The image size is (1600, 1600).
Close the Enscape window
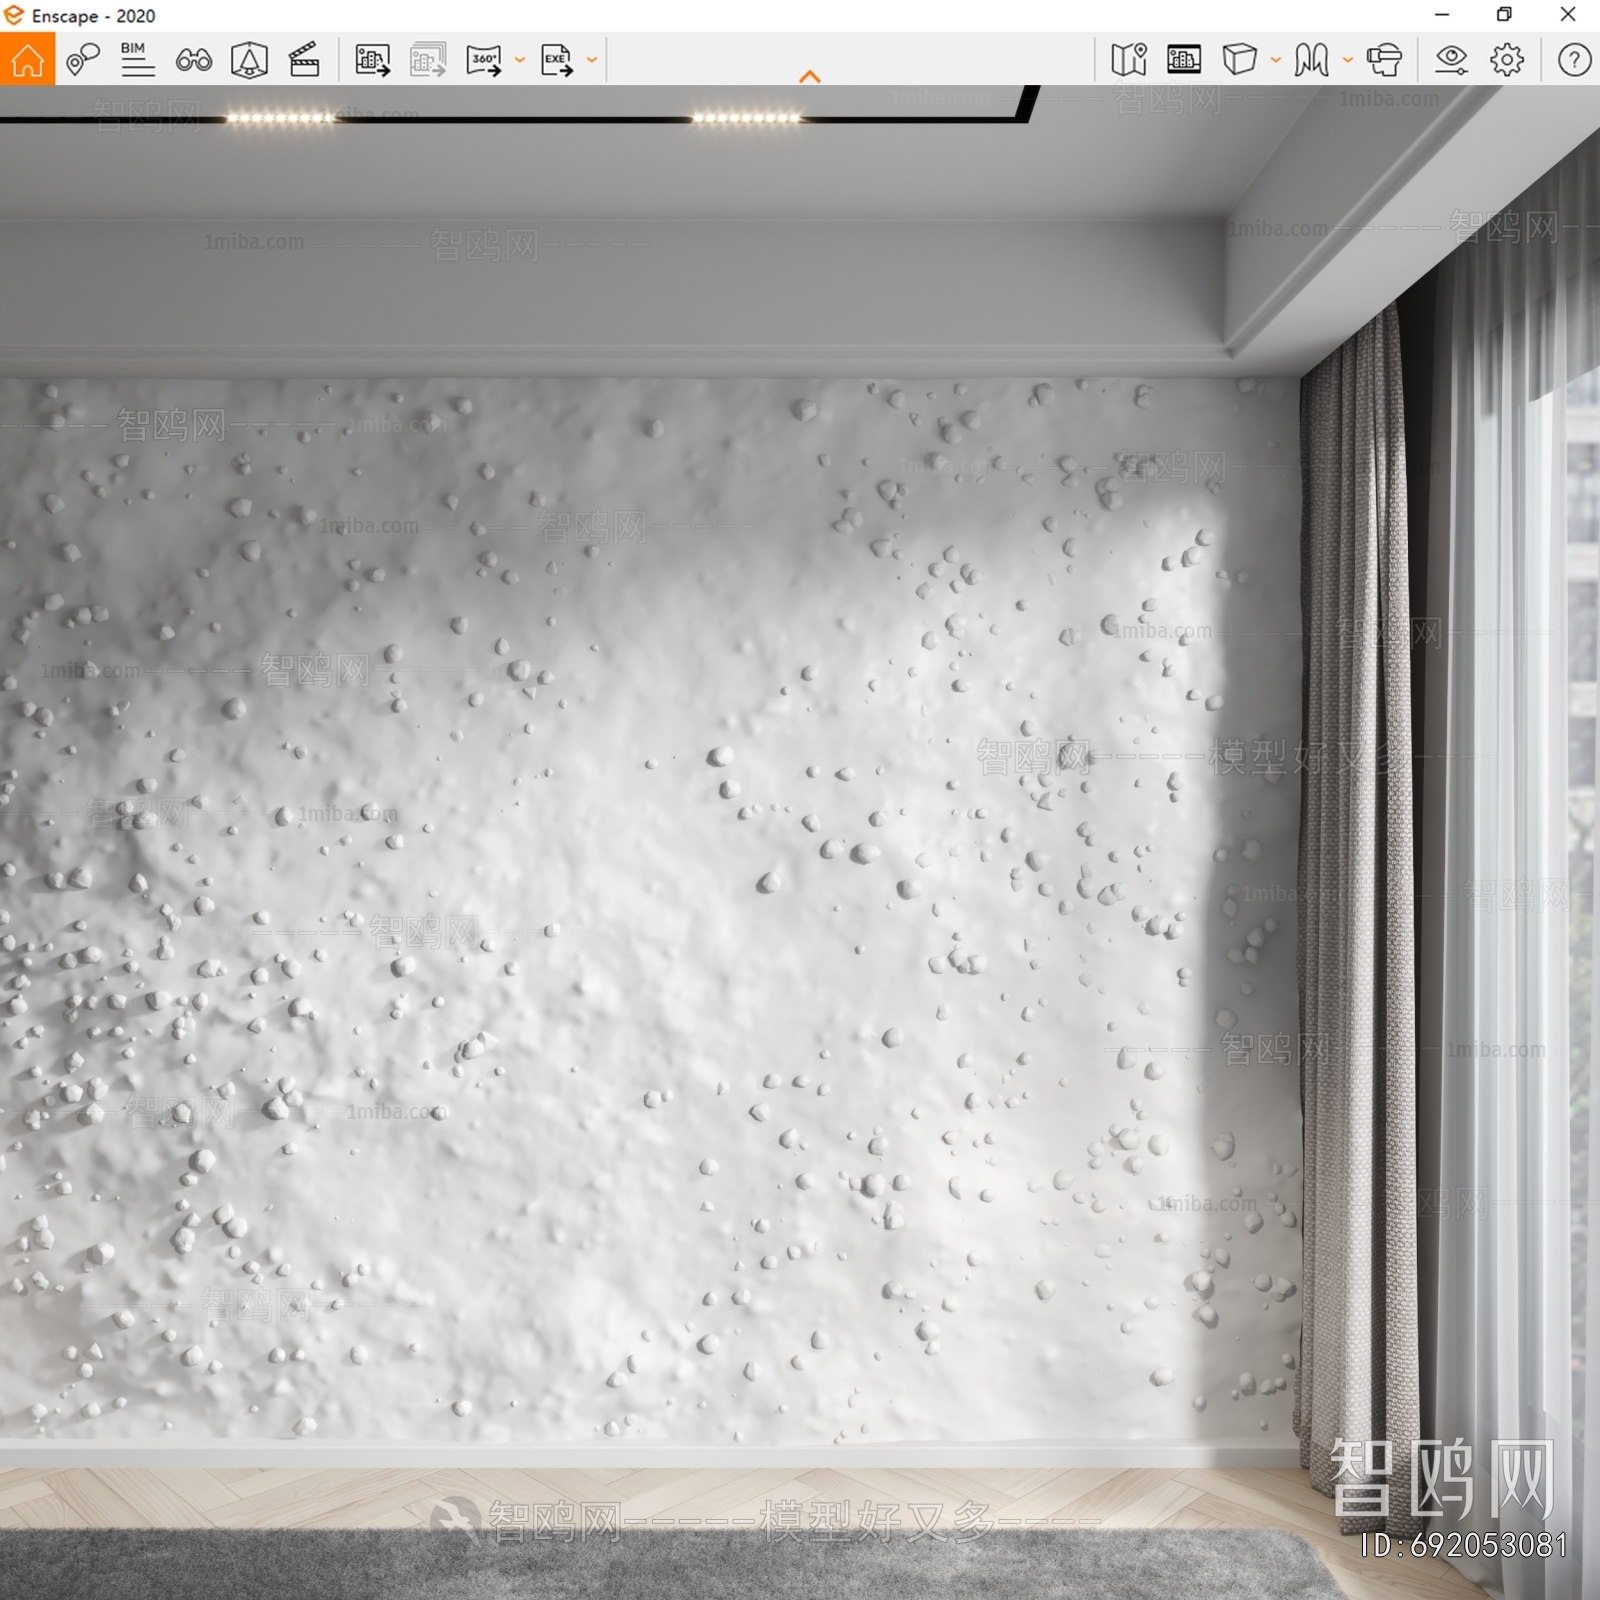click(1568, 15)
